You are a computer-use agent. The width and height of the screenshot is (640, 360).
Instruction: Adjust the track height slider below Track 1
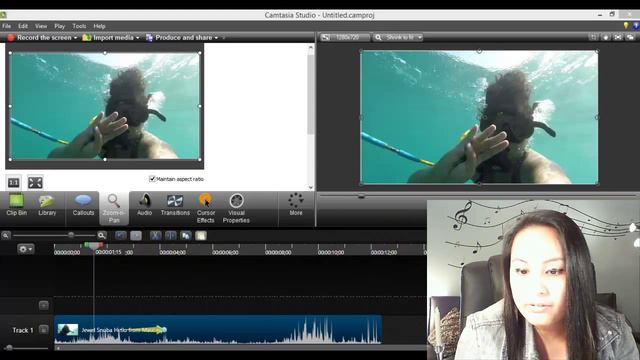coord(9,348)
